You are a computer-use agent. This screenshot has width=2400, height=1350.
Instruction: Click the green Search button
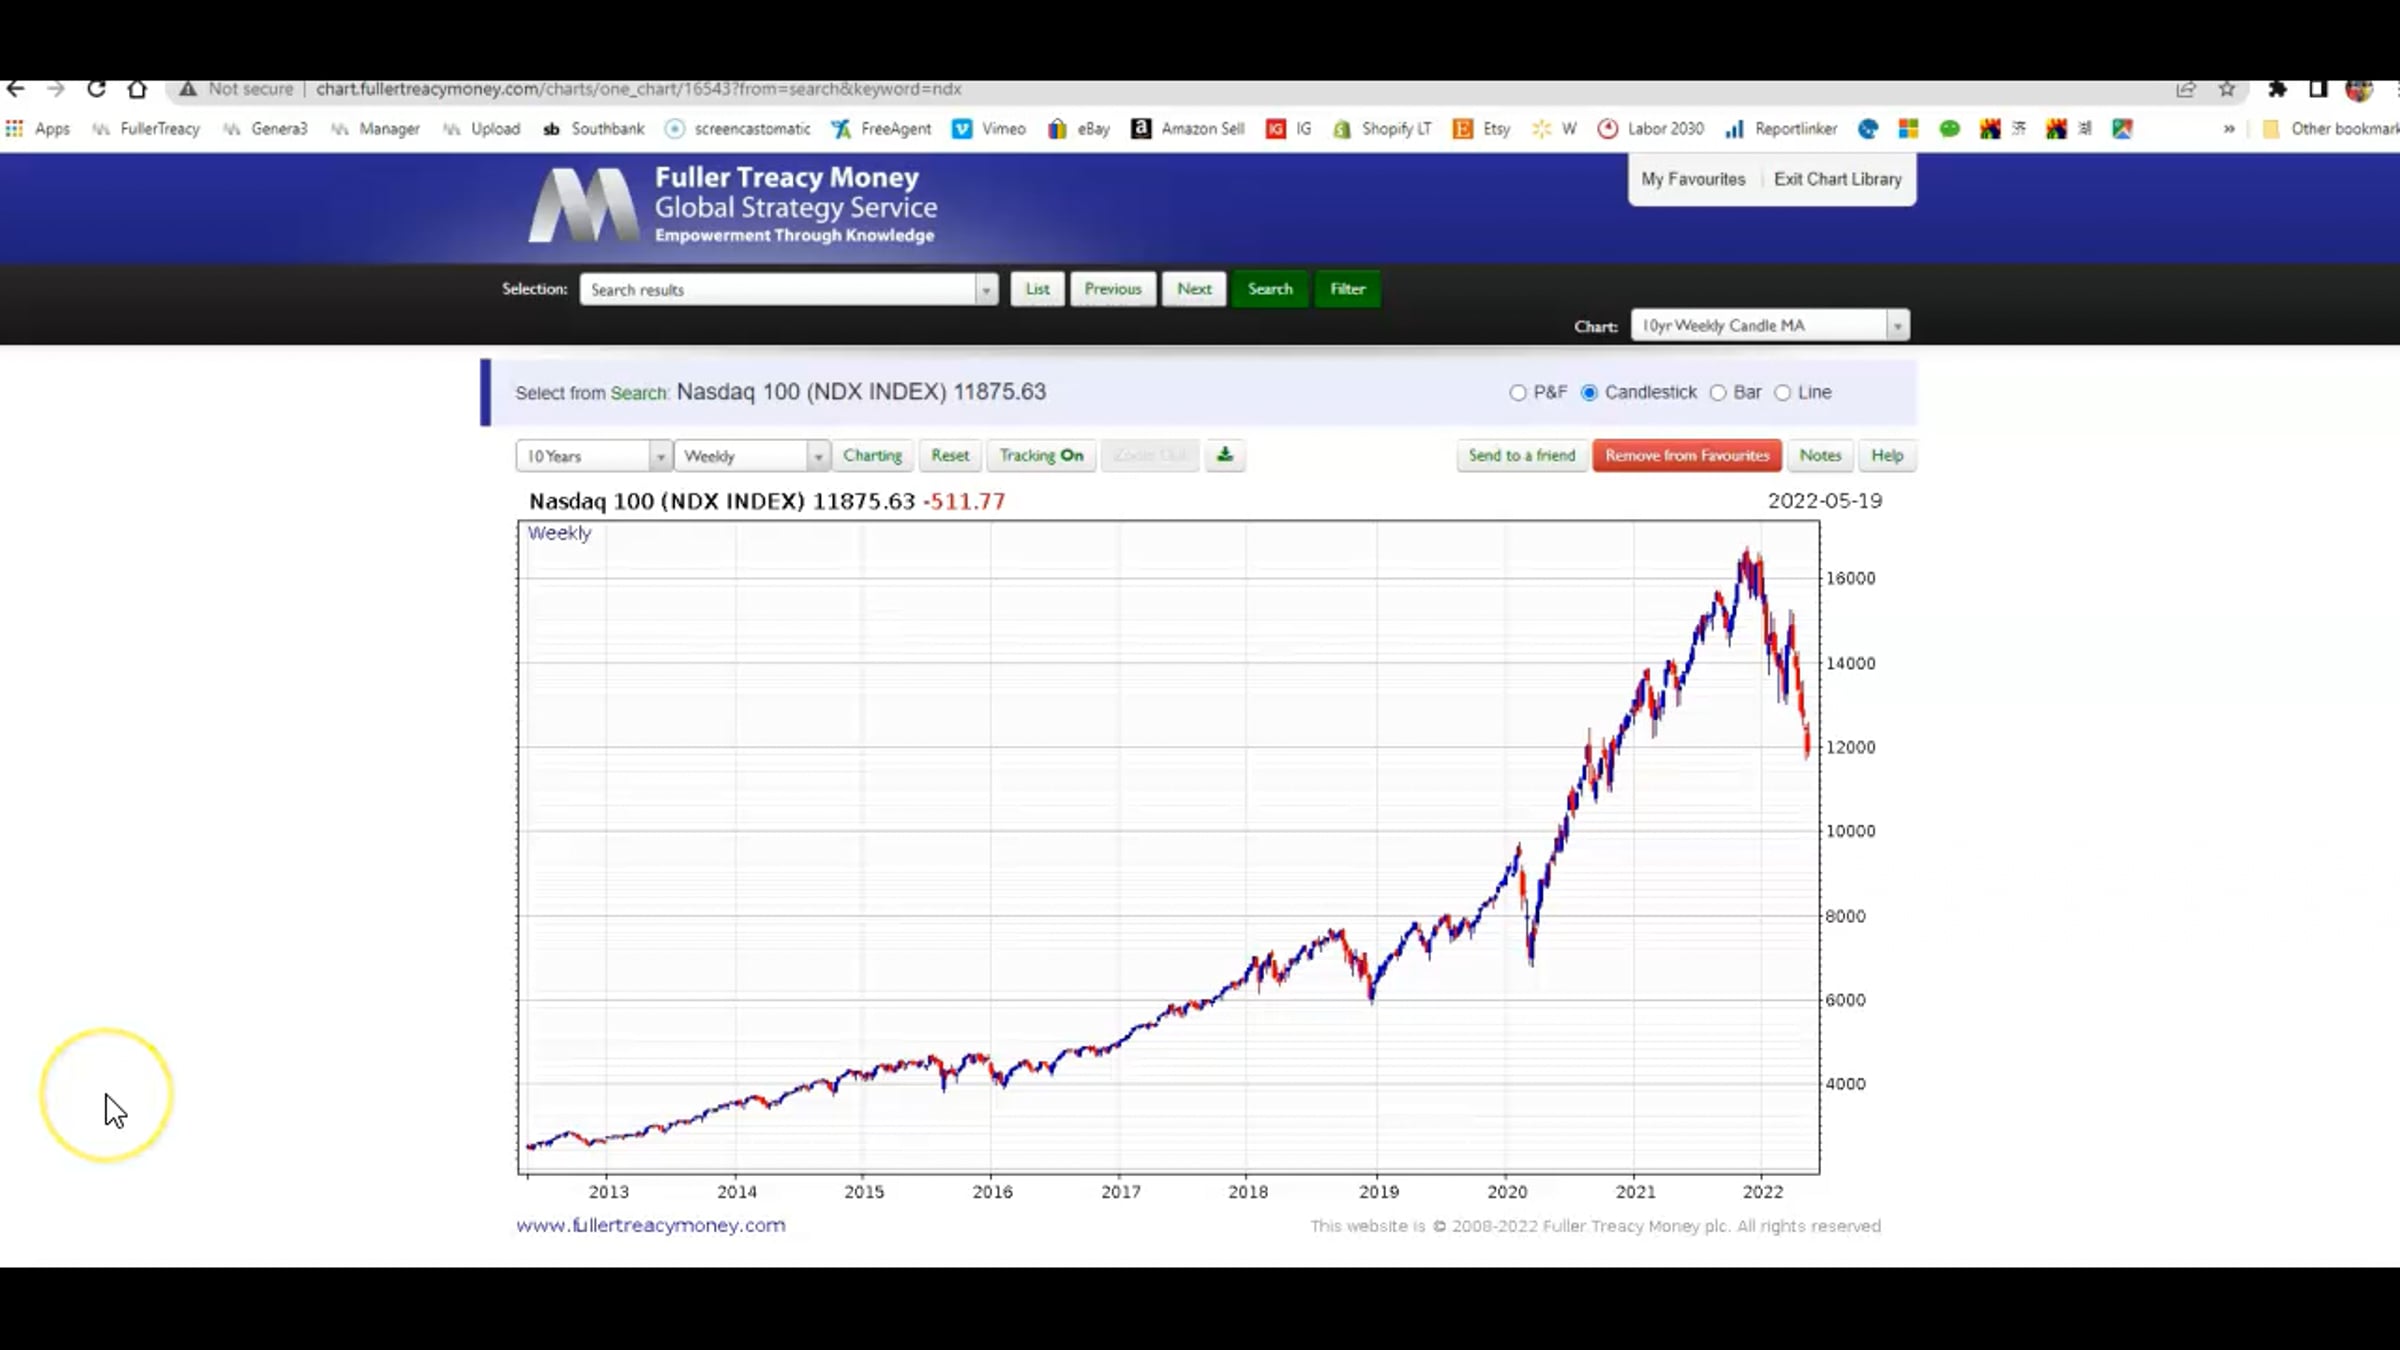coord(1270,289)
